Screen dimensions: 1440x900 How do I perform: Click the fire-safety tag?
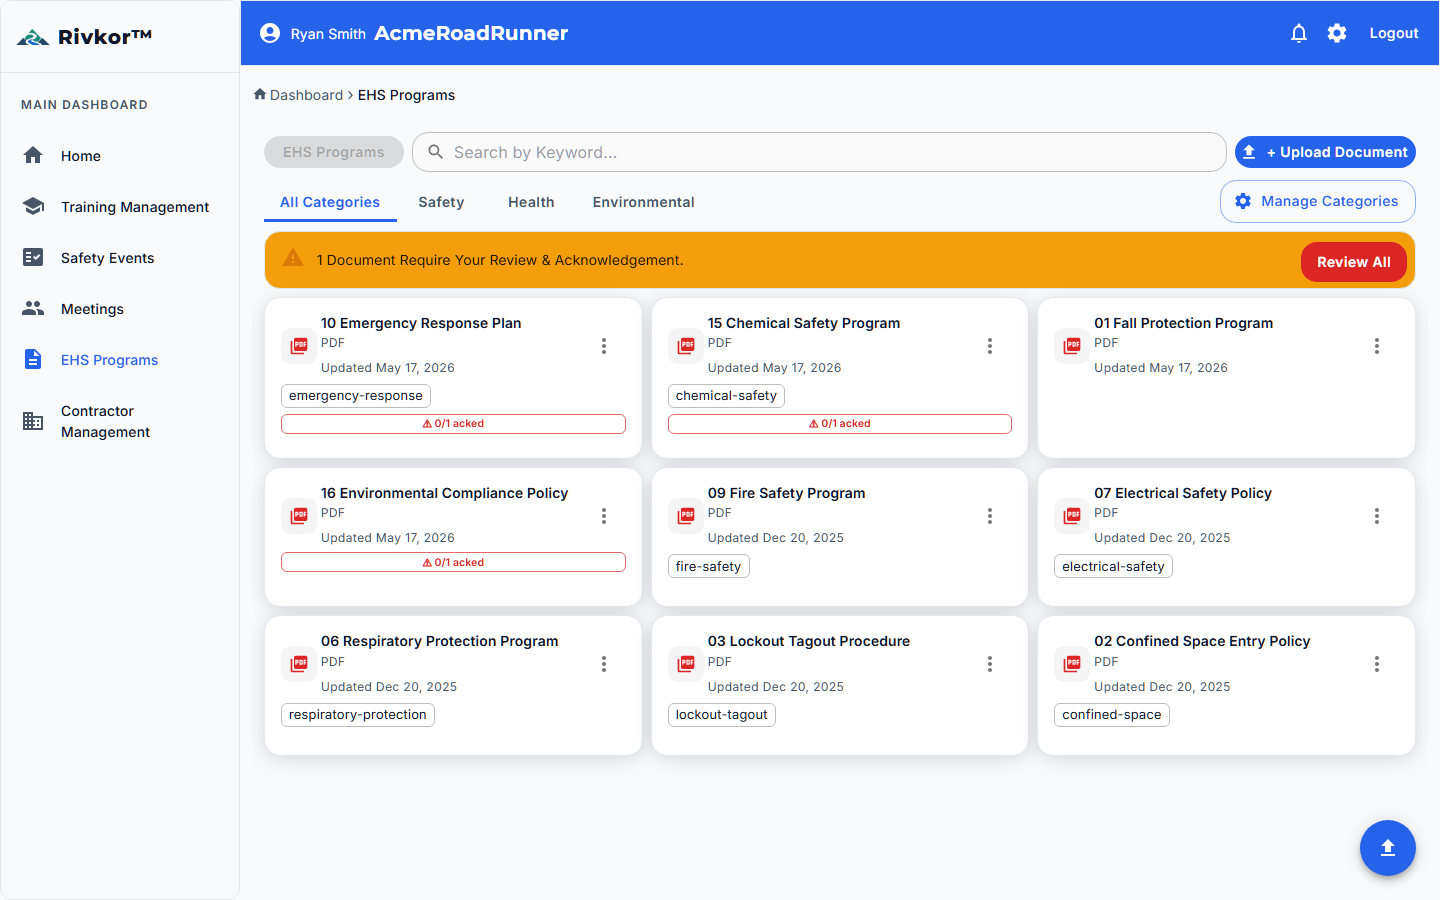pyautogui.click(x=708, y=566)
